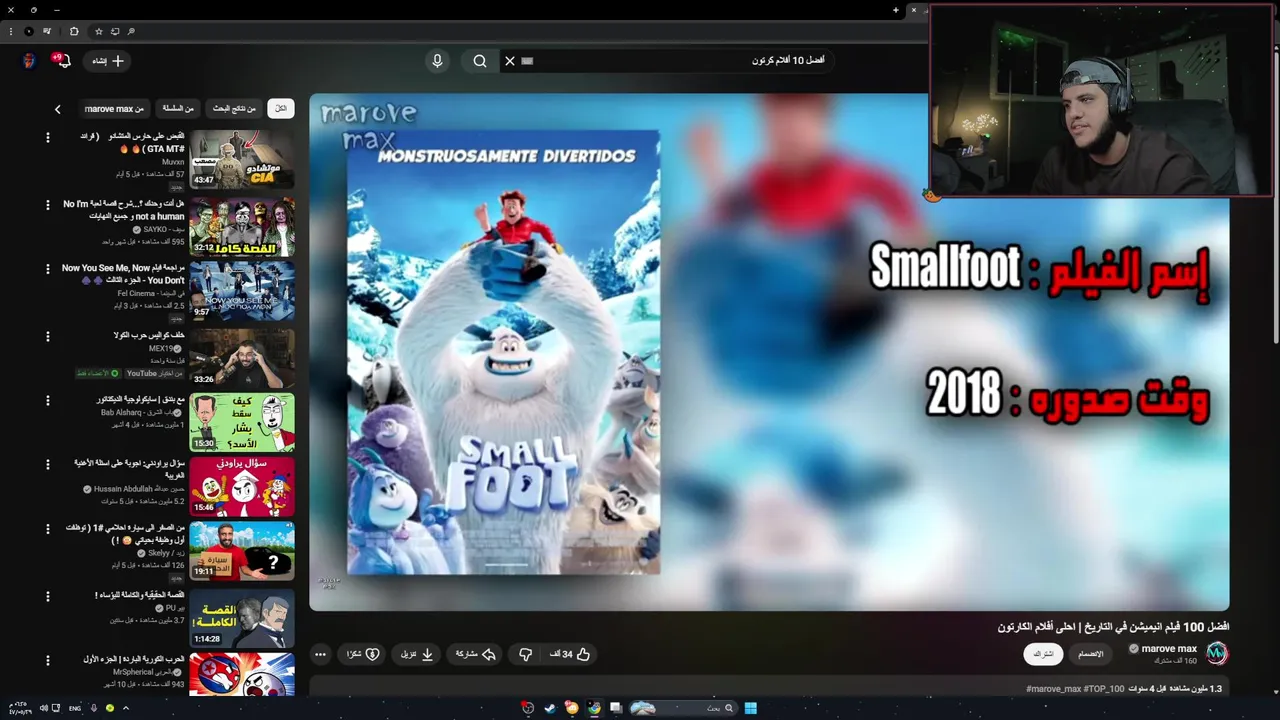Click the Share (مشاركة) button
This screenshot has width=1280, height=720.
coord(476,654)
